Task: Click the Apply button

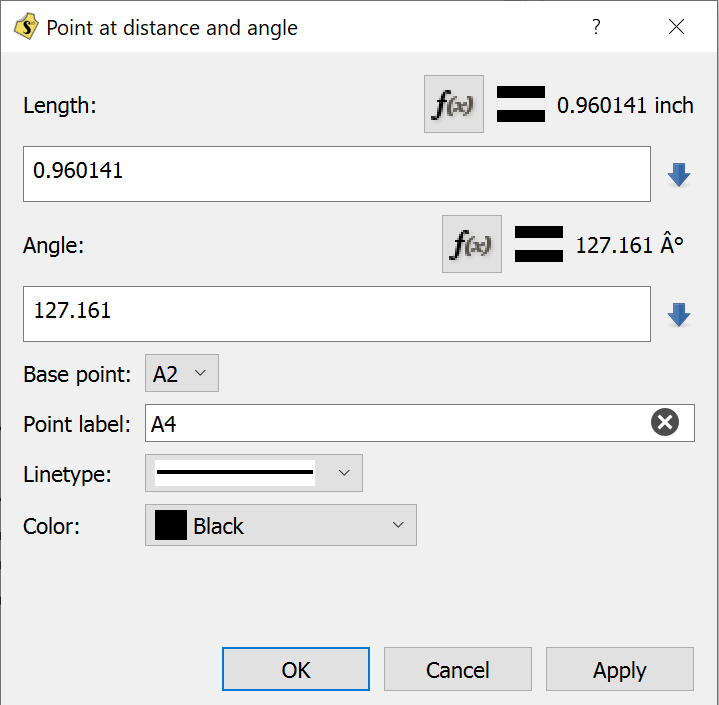Action: click(620, 669)
